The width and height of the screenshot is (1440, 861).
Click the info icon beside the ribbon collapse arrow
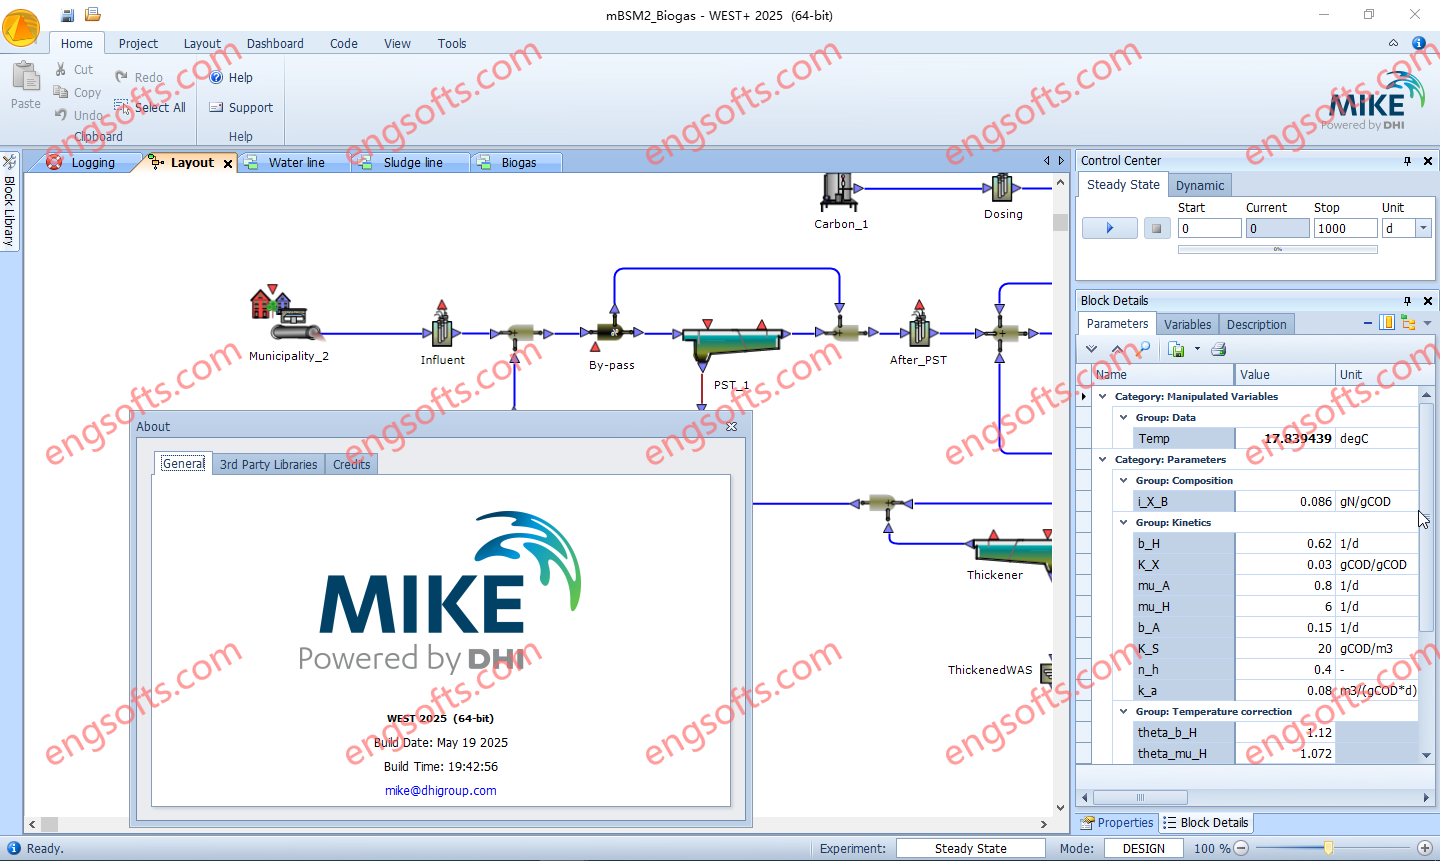1418,43
